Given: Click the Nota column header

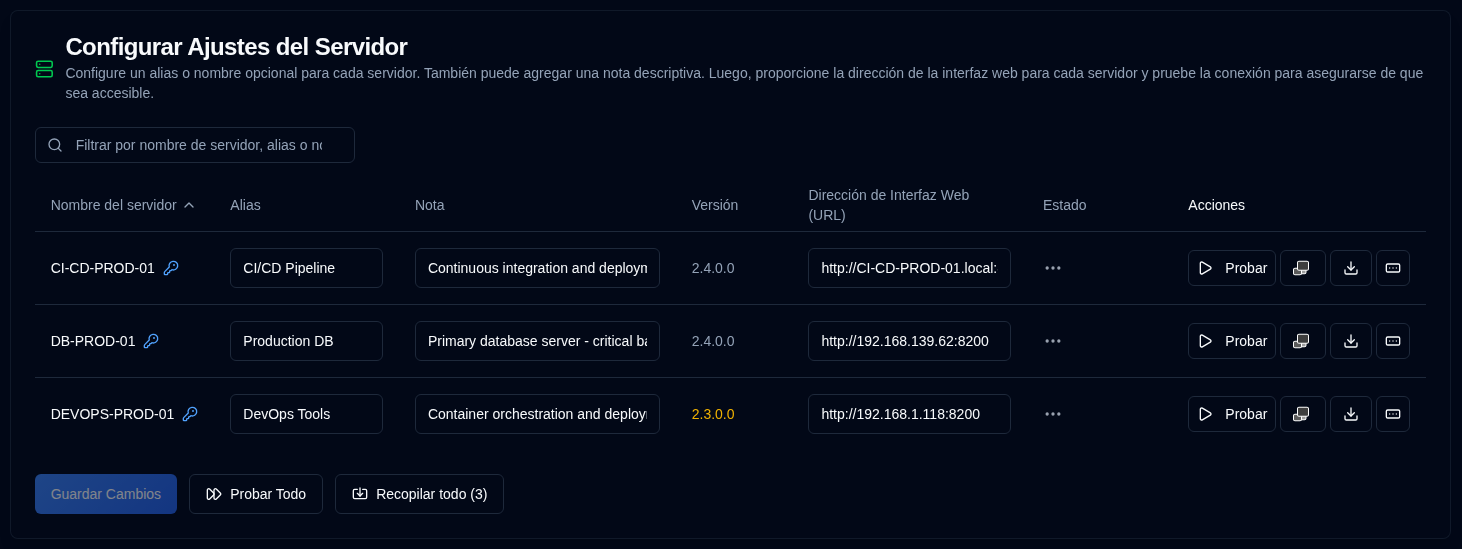Looking at the screenshot, I should tap(430, 205).
